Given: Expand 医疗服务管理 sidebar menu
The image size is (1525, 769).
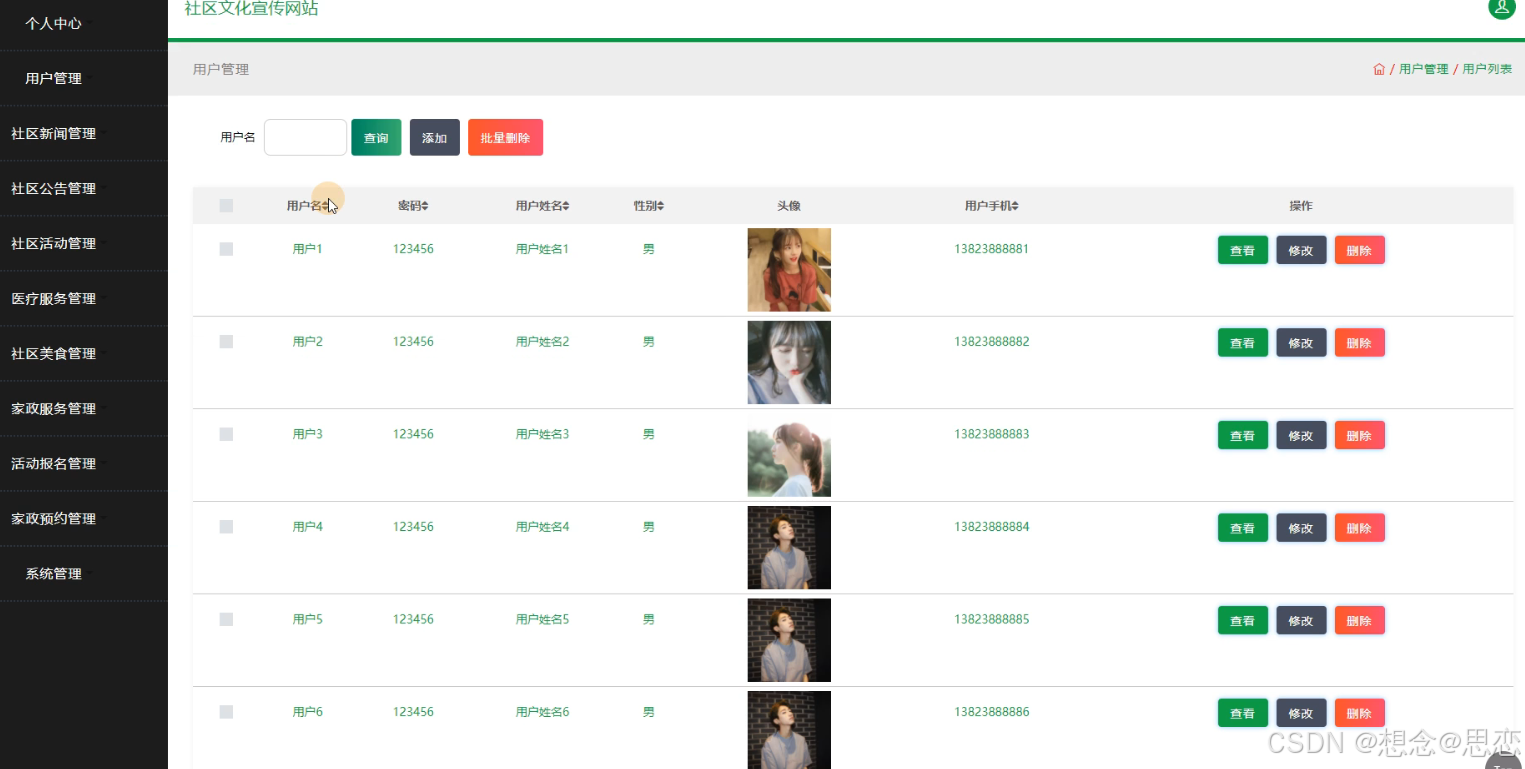Looking at the screenshot, I should [84, 298].
